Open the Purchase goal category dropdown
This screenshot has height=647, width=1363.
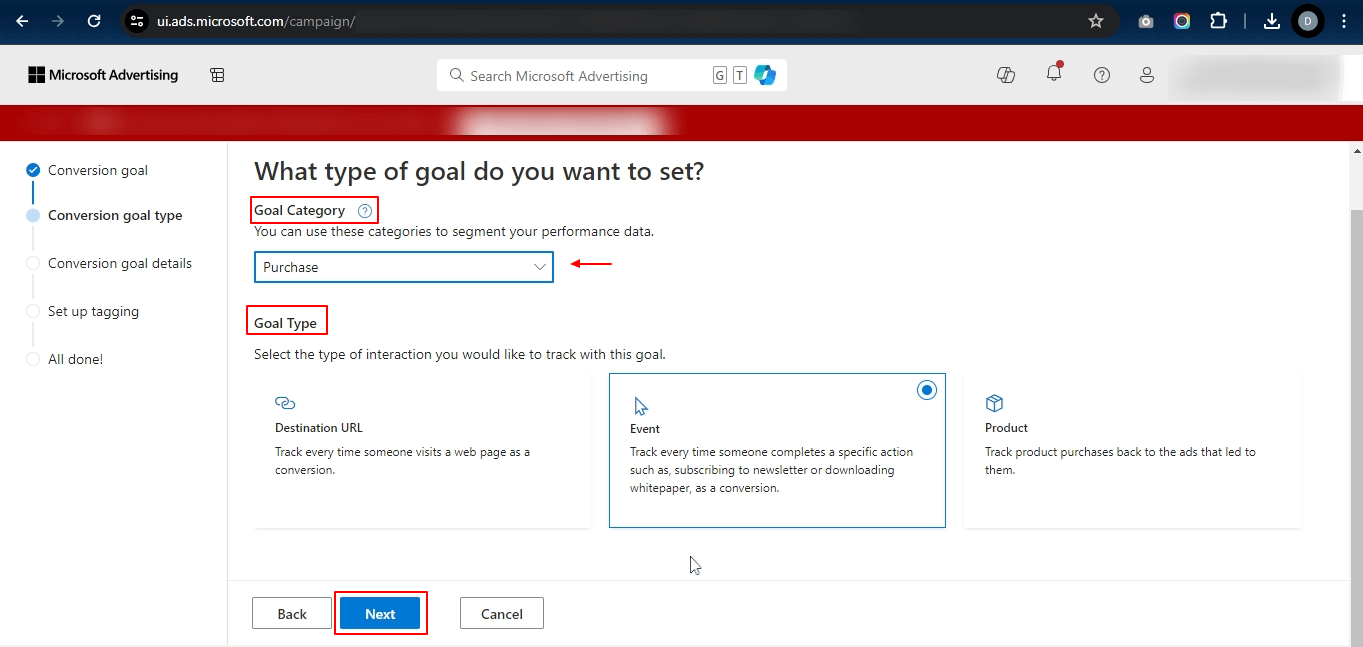tap(403, 267)
